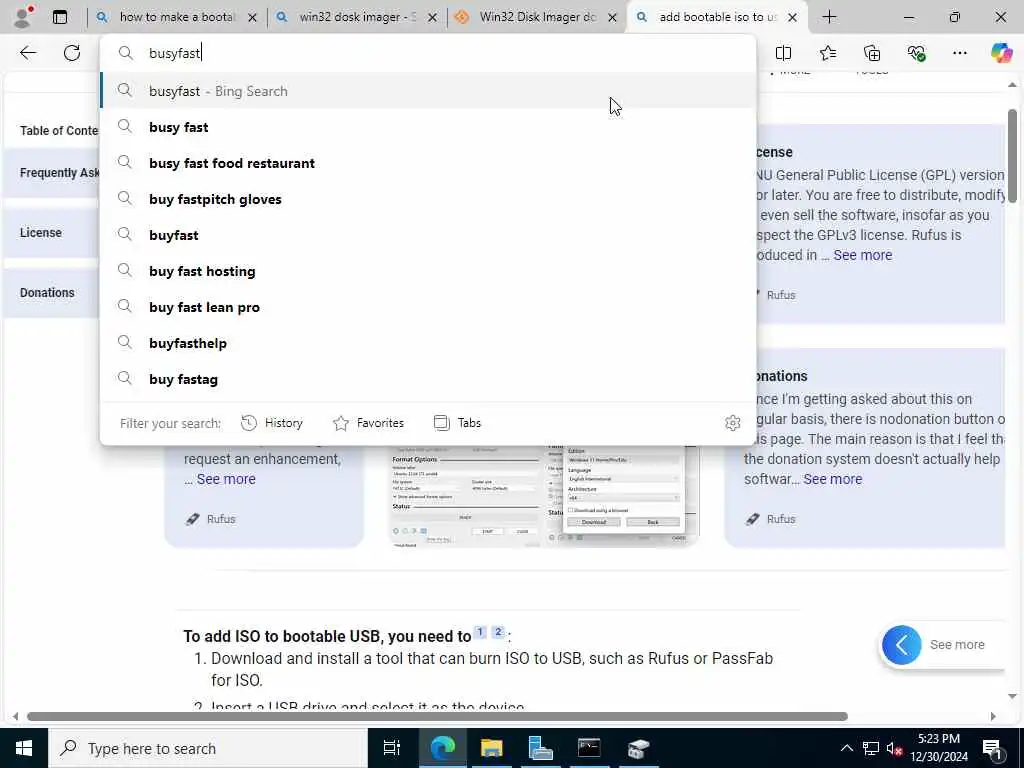Select 'busyfast - Bing Search' suggestion
This screenshot has height=768, width=1024.
click(x=428, y=91)
